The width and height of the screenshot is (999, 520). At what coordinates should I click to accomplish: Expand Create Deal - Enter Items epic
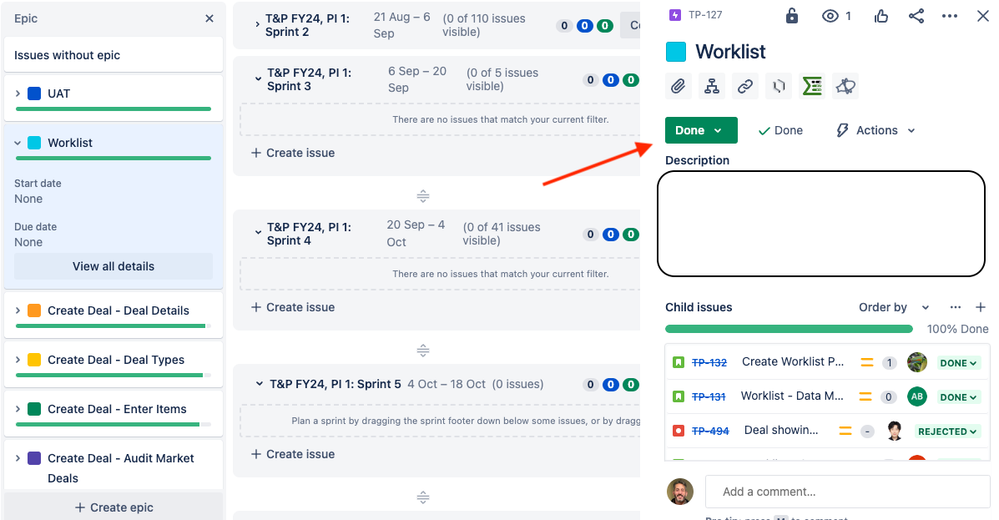[18, 408]
